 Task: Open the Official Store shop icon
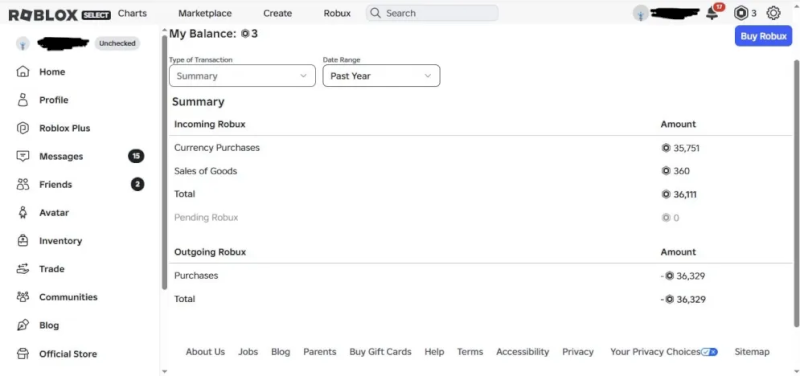(x=22, y=354)
